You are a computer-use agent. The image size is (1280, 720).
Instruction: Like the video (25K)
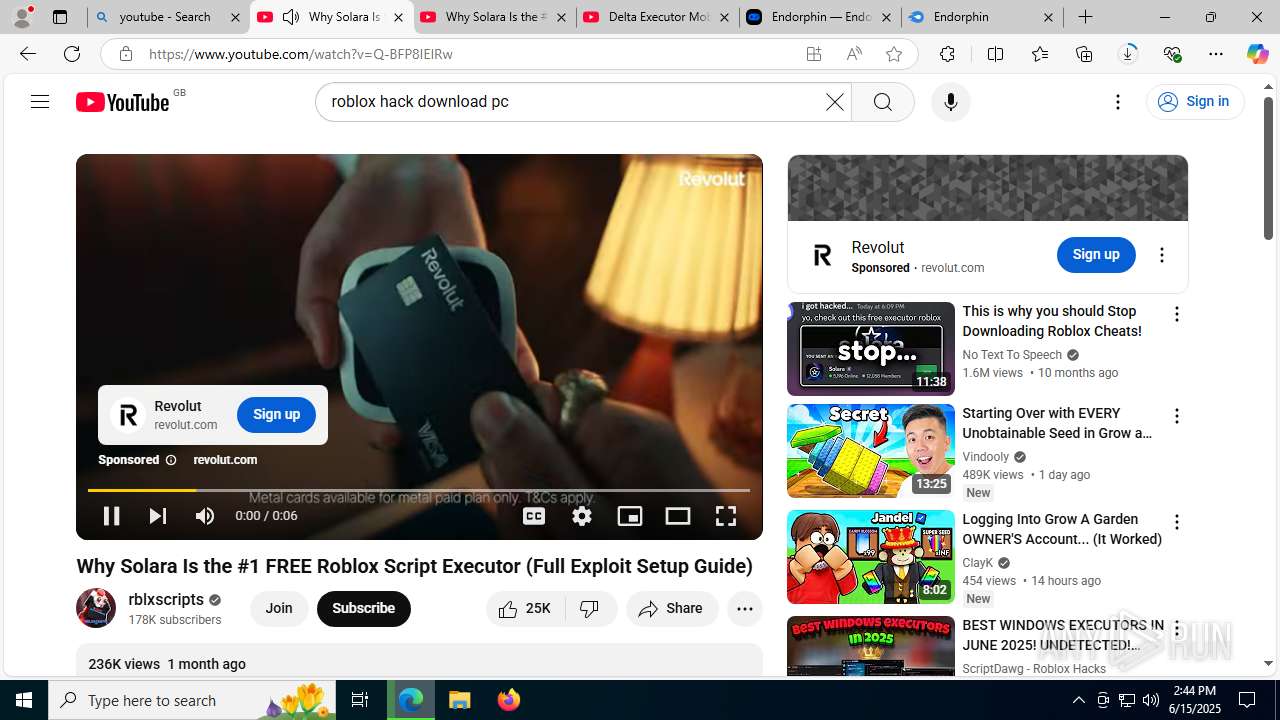[x=525, y=608]
